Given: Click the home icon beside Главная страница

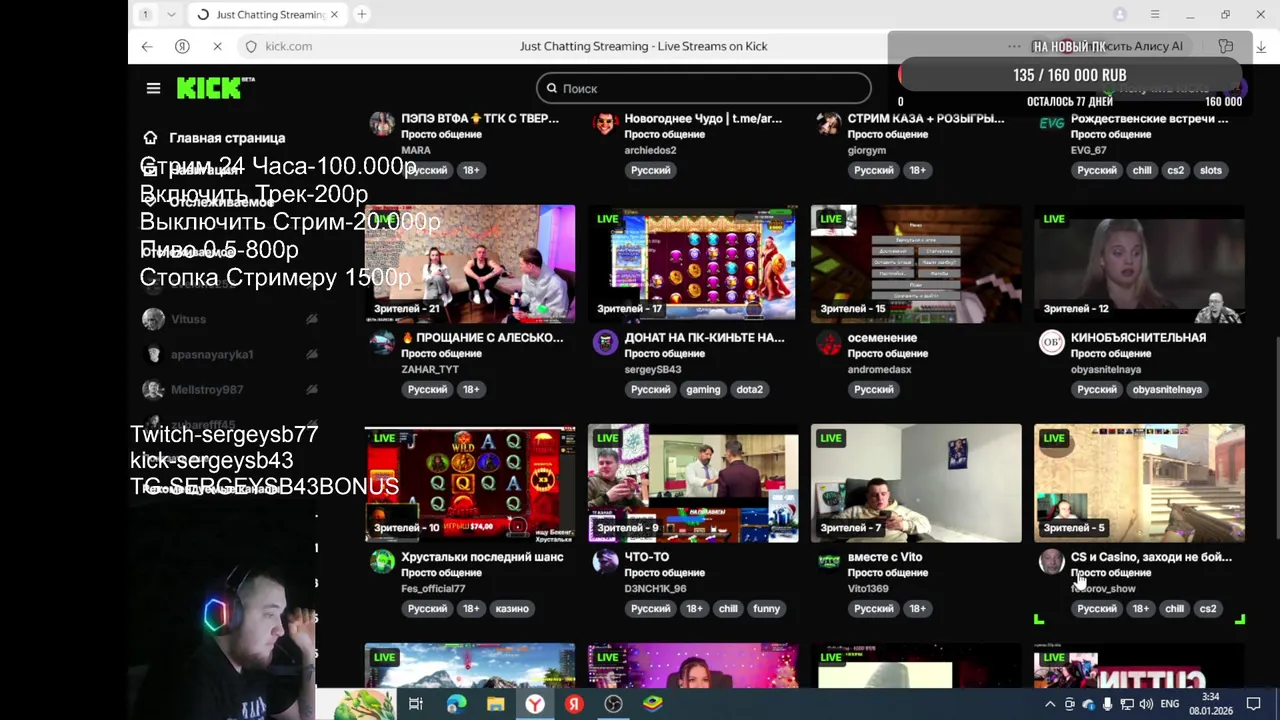Looking at the screenshot, I should 150,138.
